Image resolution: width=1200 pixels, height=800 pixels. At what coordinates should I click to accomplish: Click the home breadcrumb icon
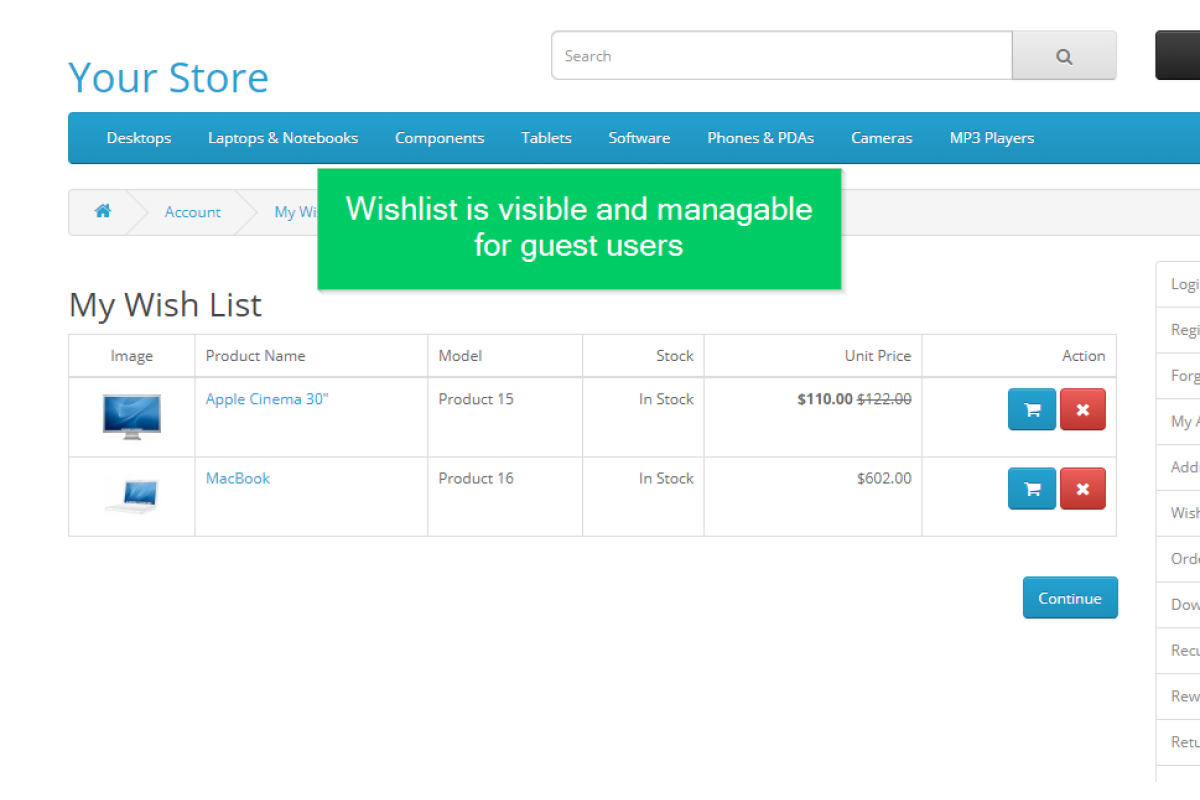(x=102, y=211)
